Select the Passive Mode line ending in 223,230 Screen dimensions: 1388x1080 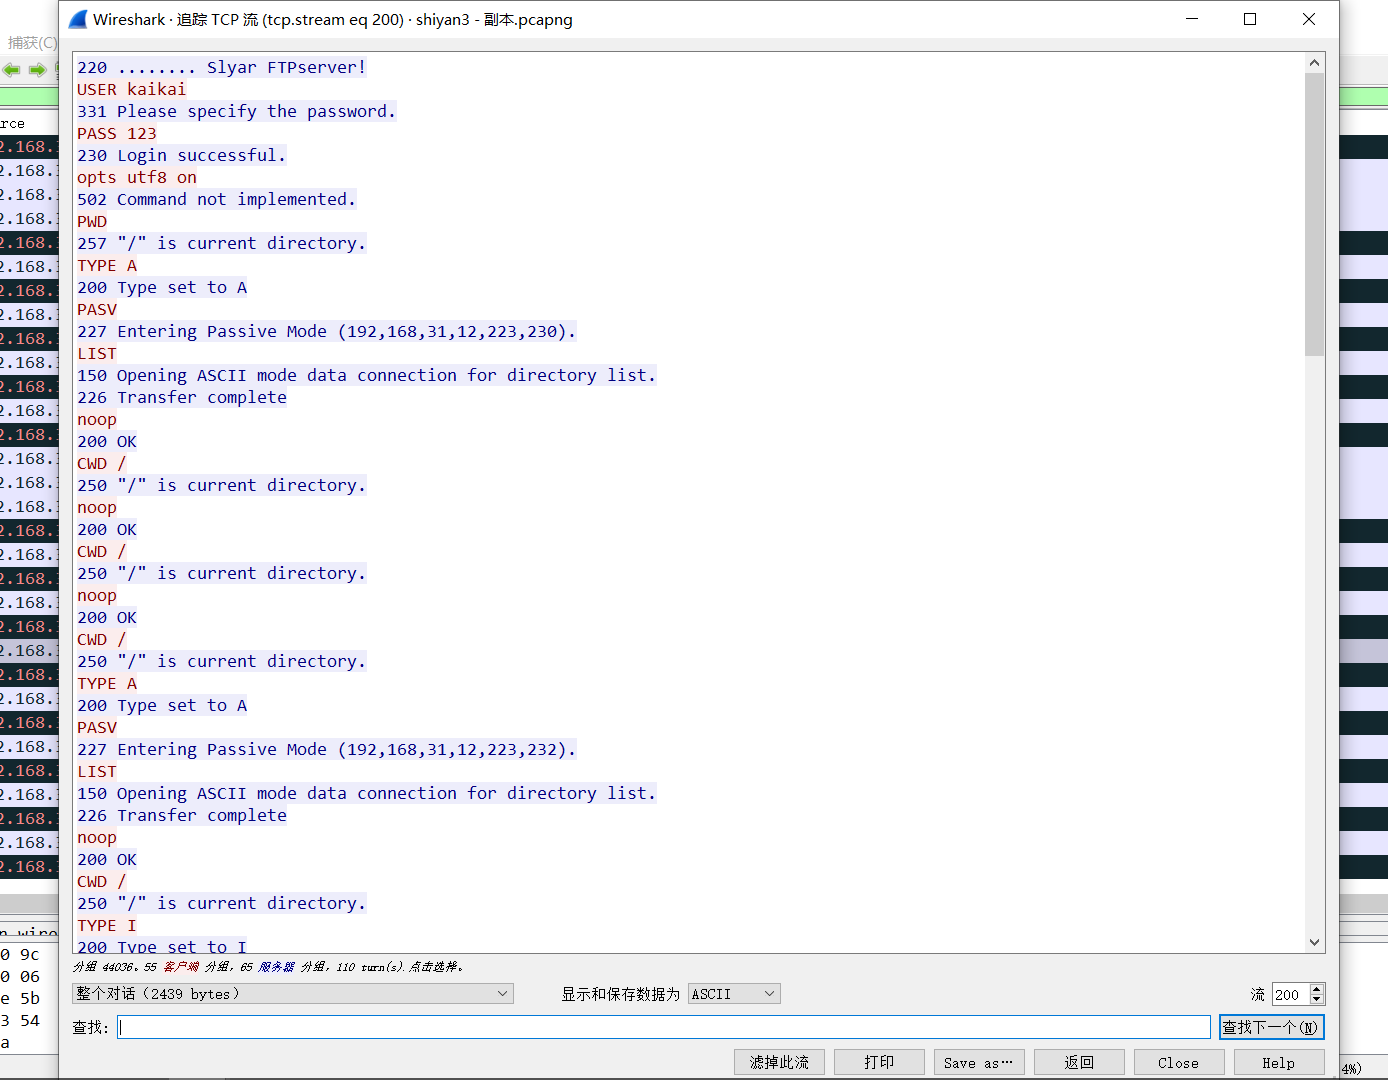pyautogui.click(x=327, y=331)
